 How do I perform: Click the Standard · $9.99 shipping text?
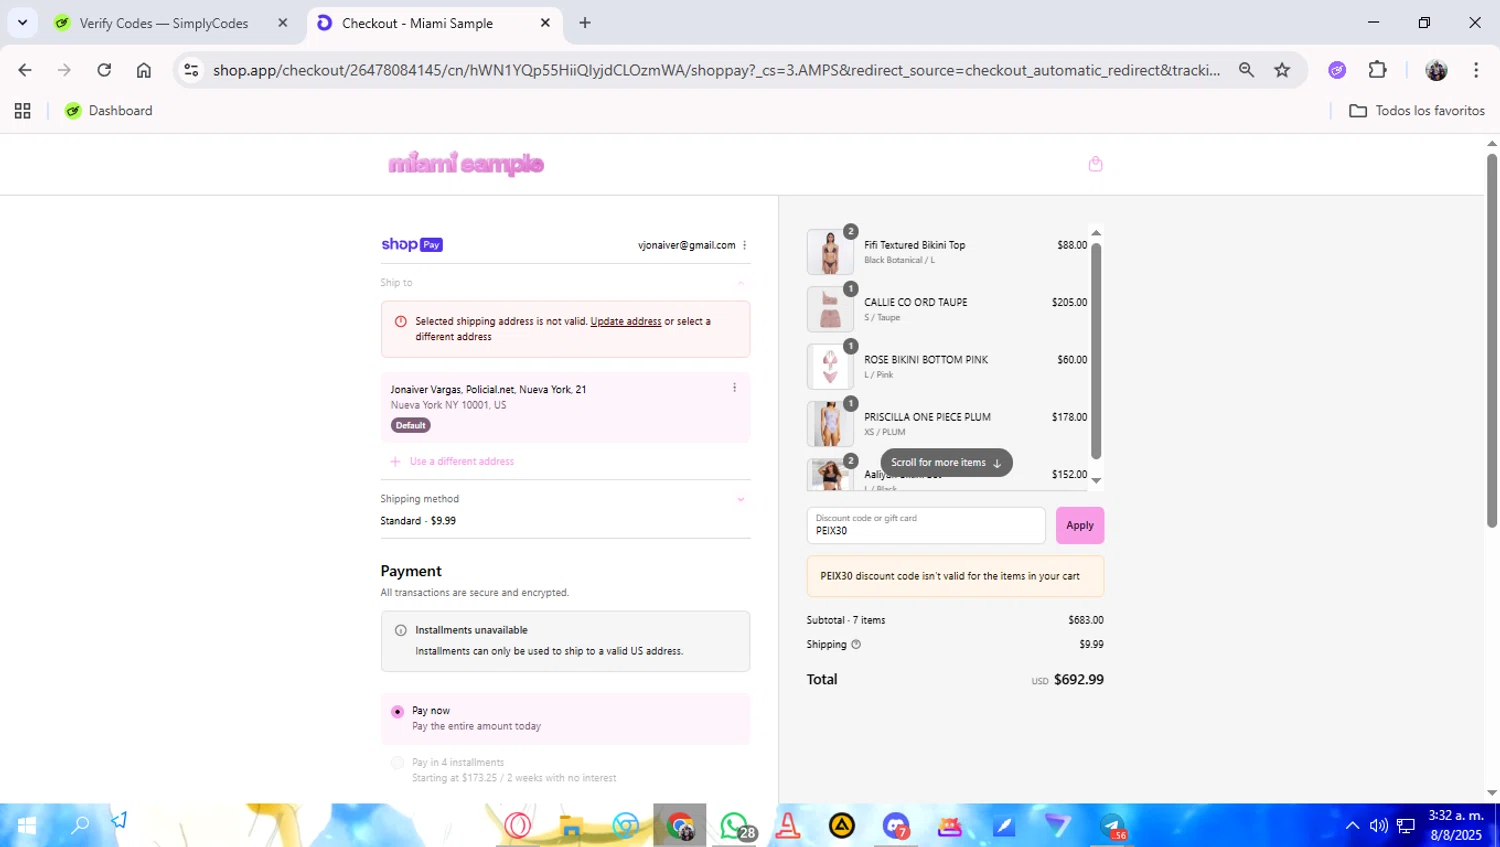point(418,521)
